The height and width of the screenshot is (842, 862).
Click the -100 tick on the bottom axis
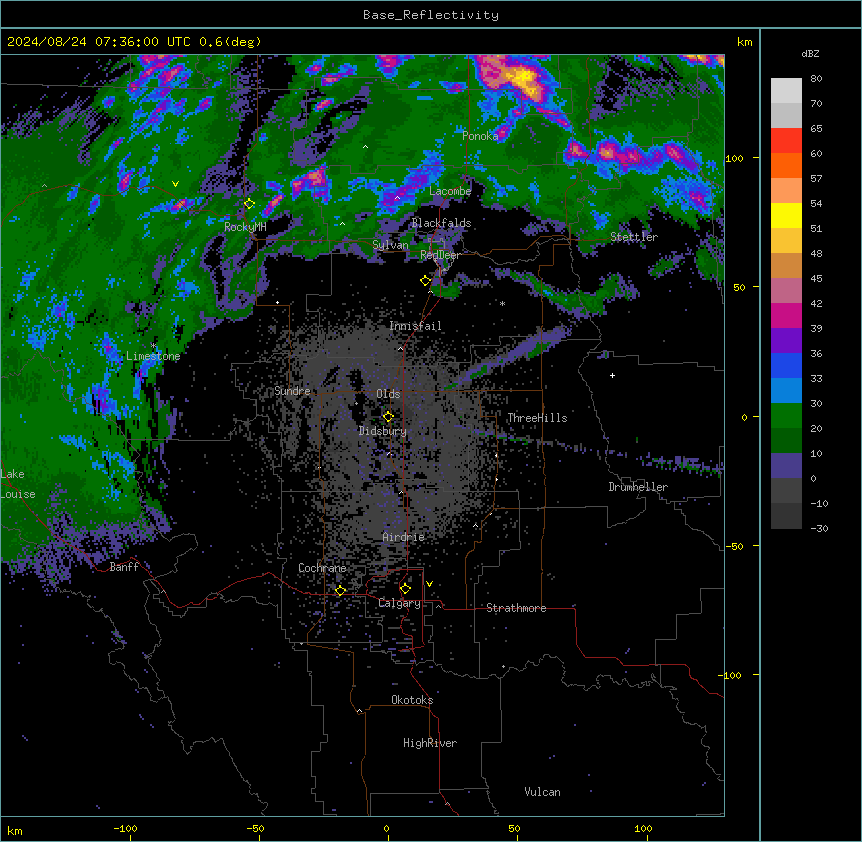pyautogui.click(x=125, y=828)
